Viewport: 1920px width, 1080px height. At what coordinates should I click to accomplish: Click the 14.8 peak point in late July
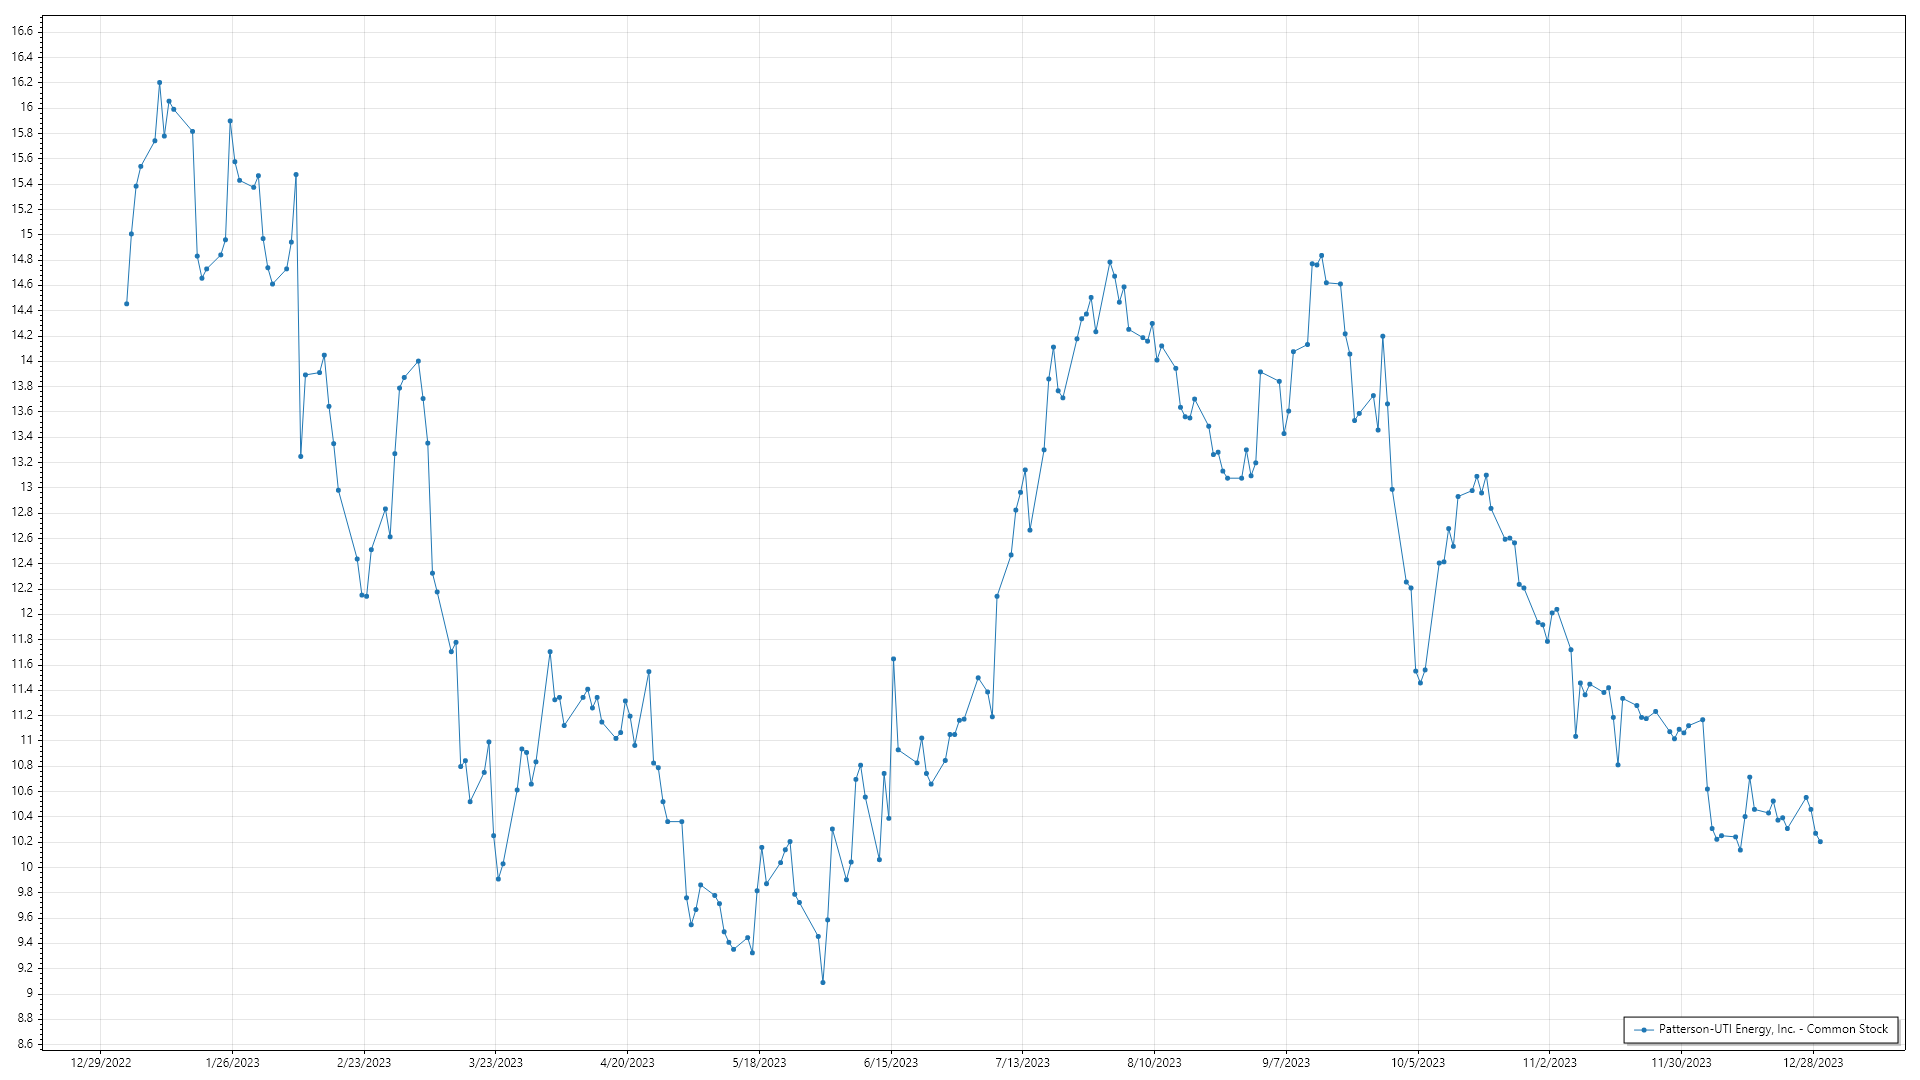(x=1110, y=262)
